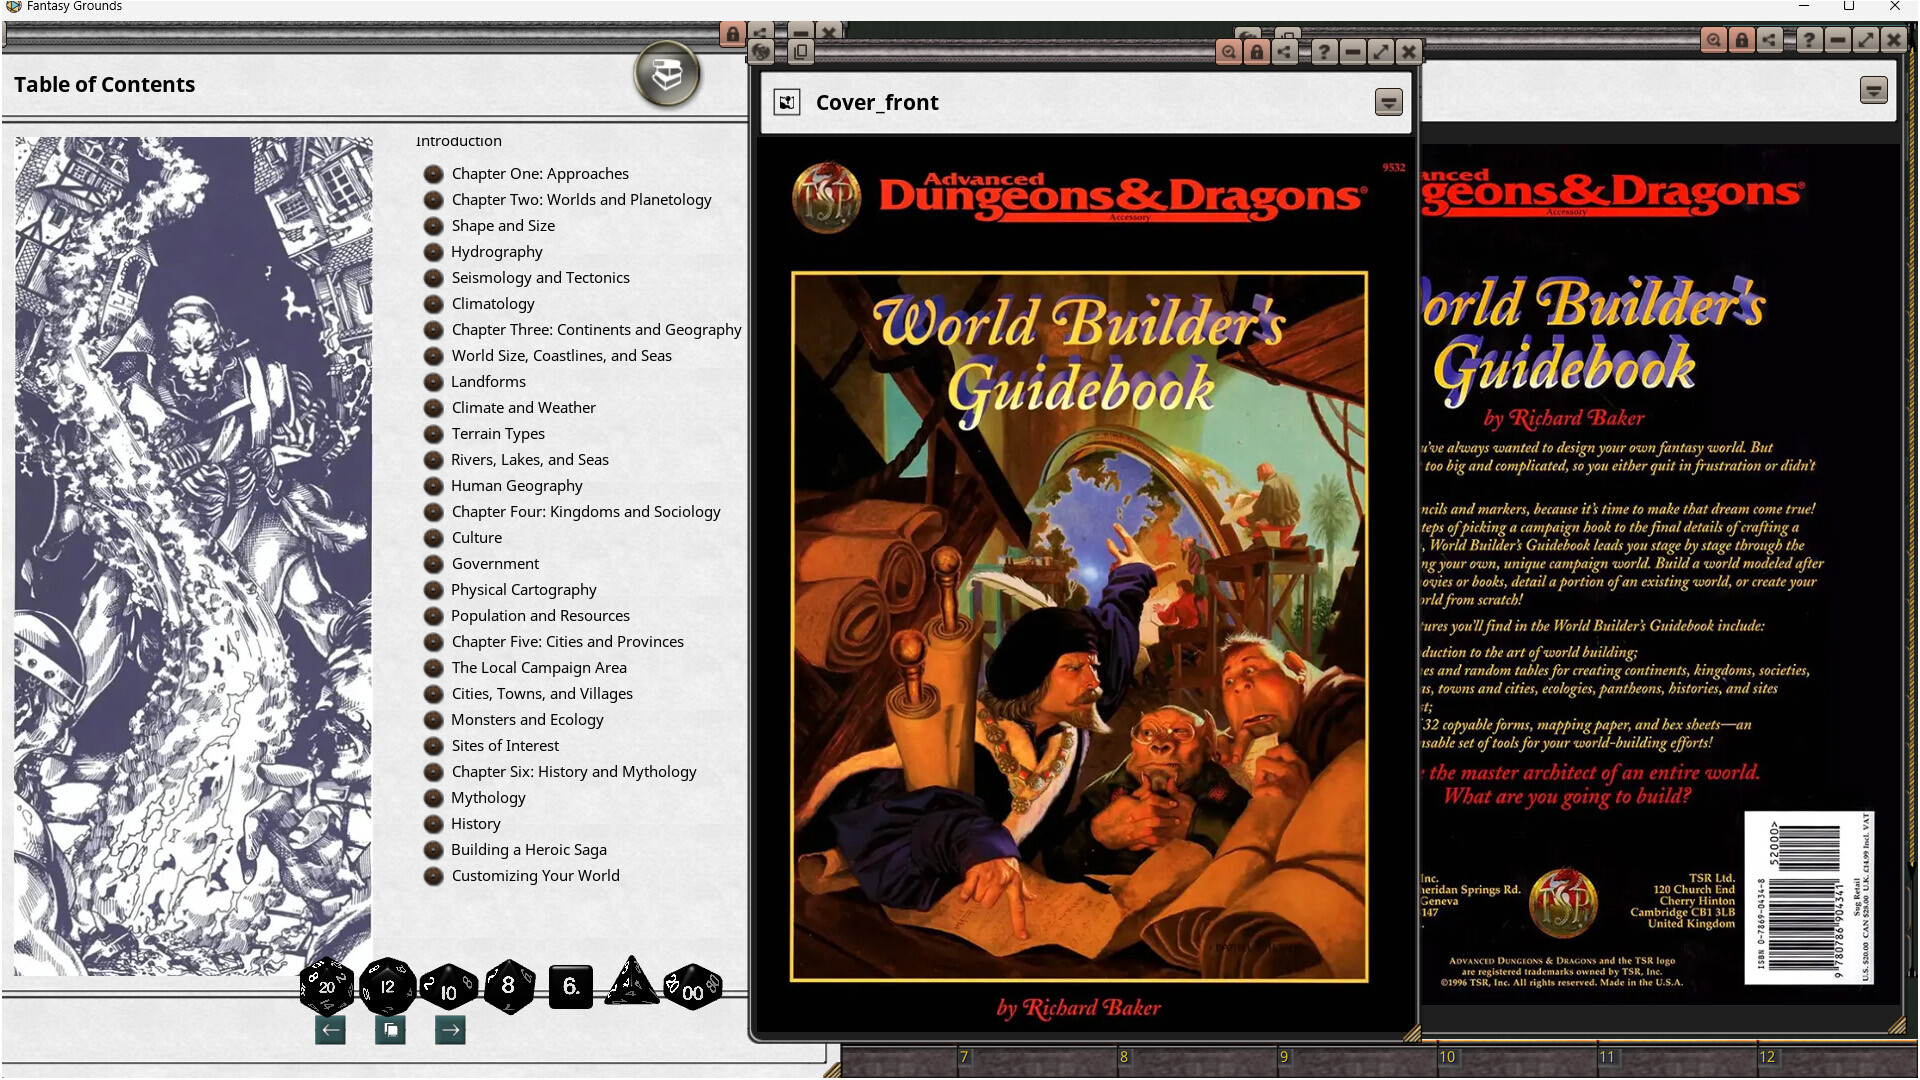Click the duplicate page icon between navigation arrows
The height and width of the screenshot is (1080, 1920).
click(390, 1029)
